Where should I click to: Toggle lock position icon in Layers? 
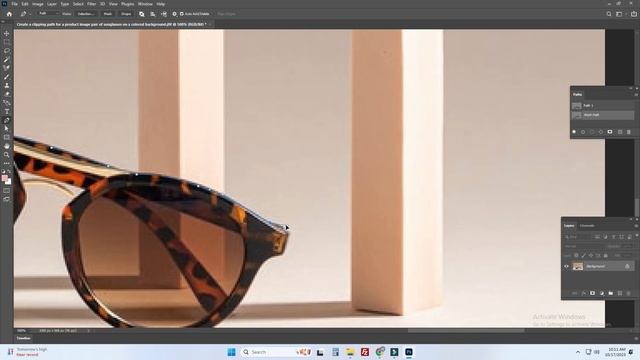tap(591, 256)
